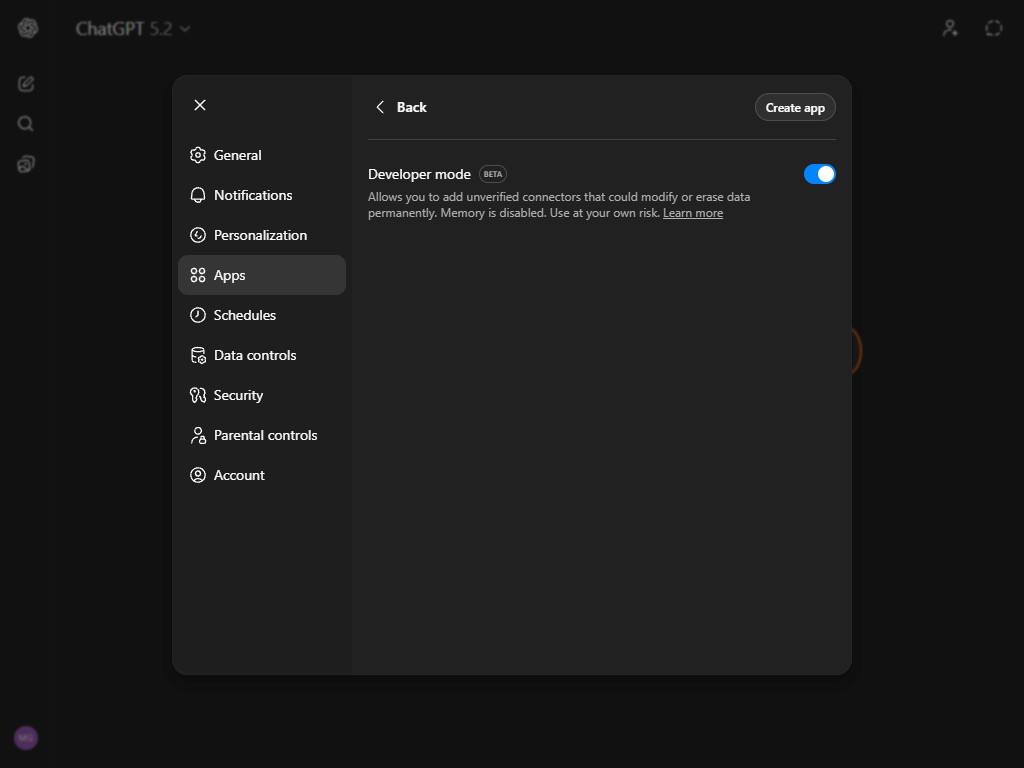Click the grid icon beside Apps
The image size is (1024, 768).
(x=197, y=275)
